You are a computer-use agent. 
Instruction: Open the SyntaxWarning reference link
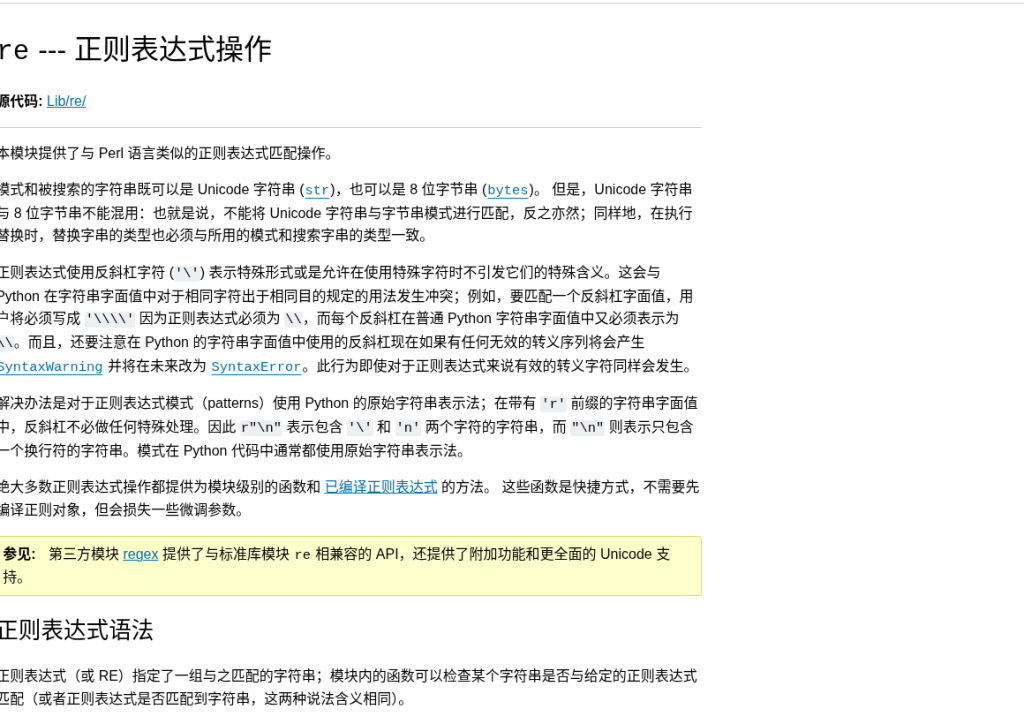(x=51, y=367)
